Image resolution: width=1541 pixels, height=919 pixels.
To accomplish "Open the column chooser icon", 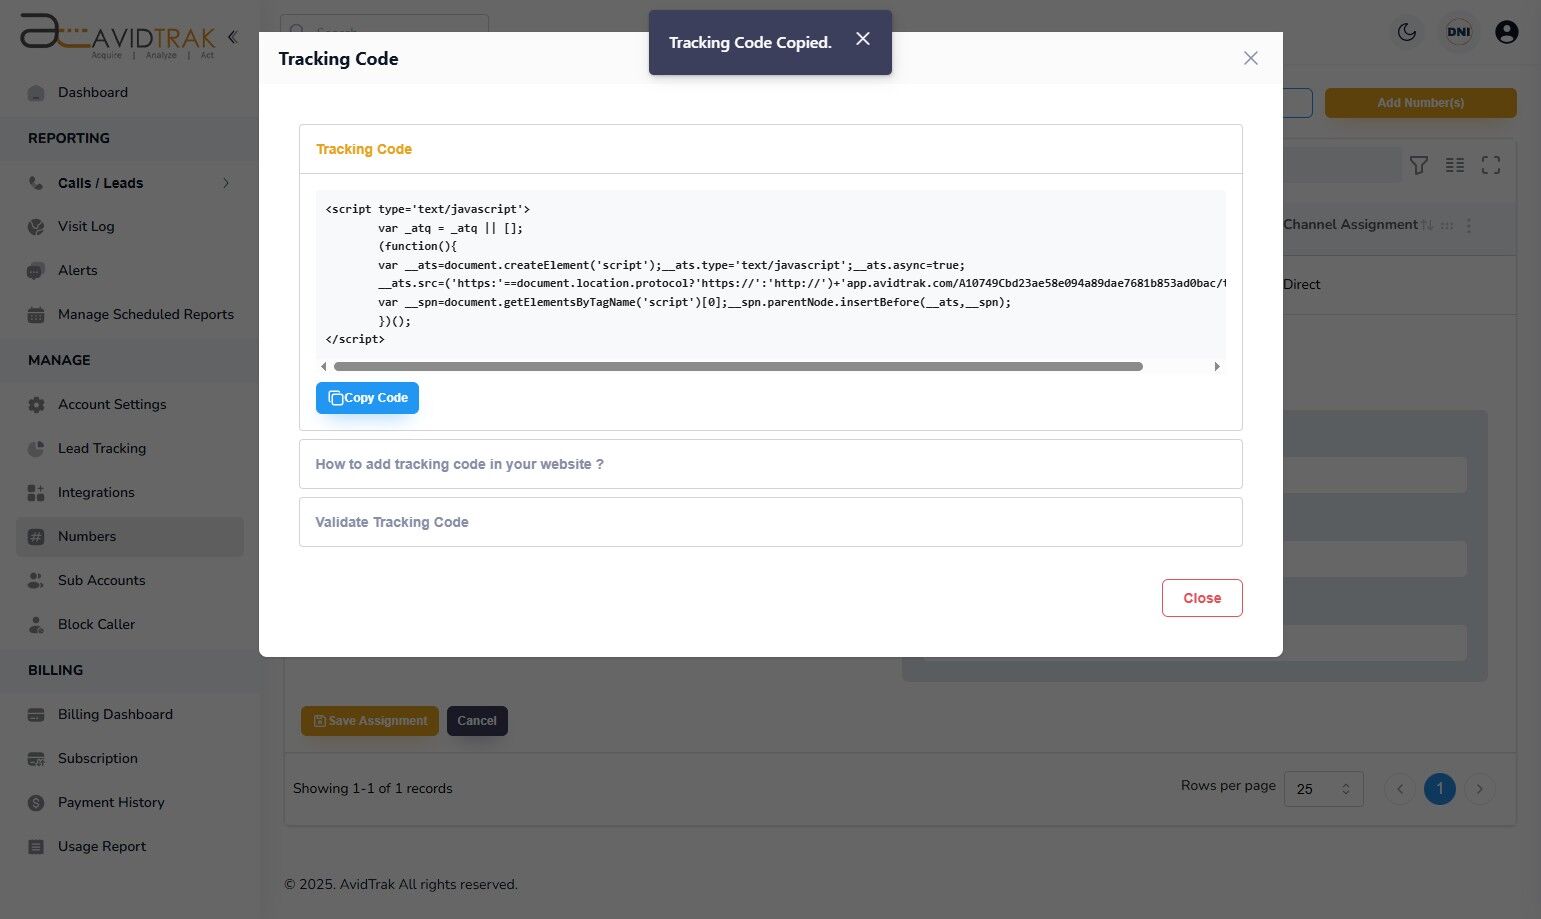I will tap(1455, 165).
